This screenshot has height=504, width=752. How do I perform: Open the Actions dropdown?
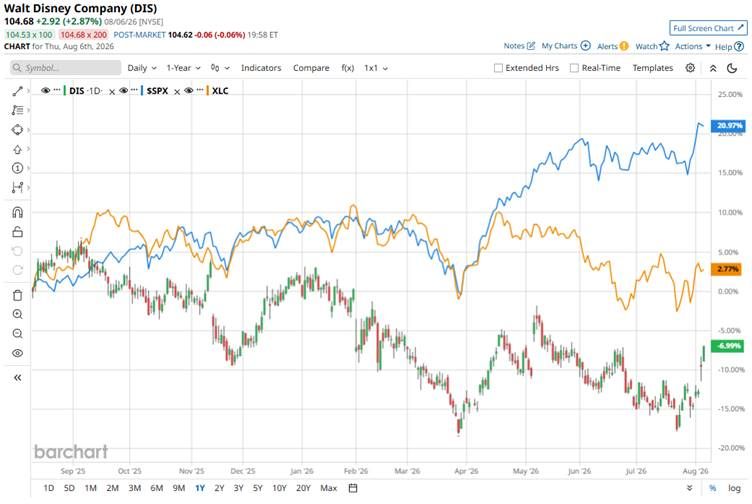click(x=693, y=47)
